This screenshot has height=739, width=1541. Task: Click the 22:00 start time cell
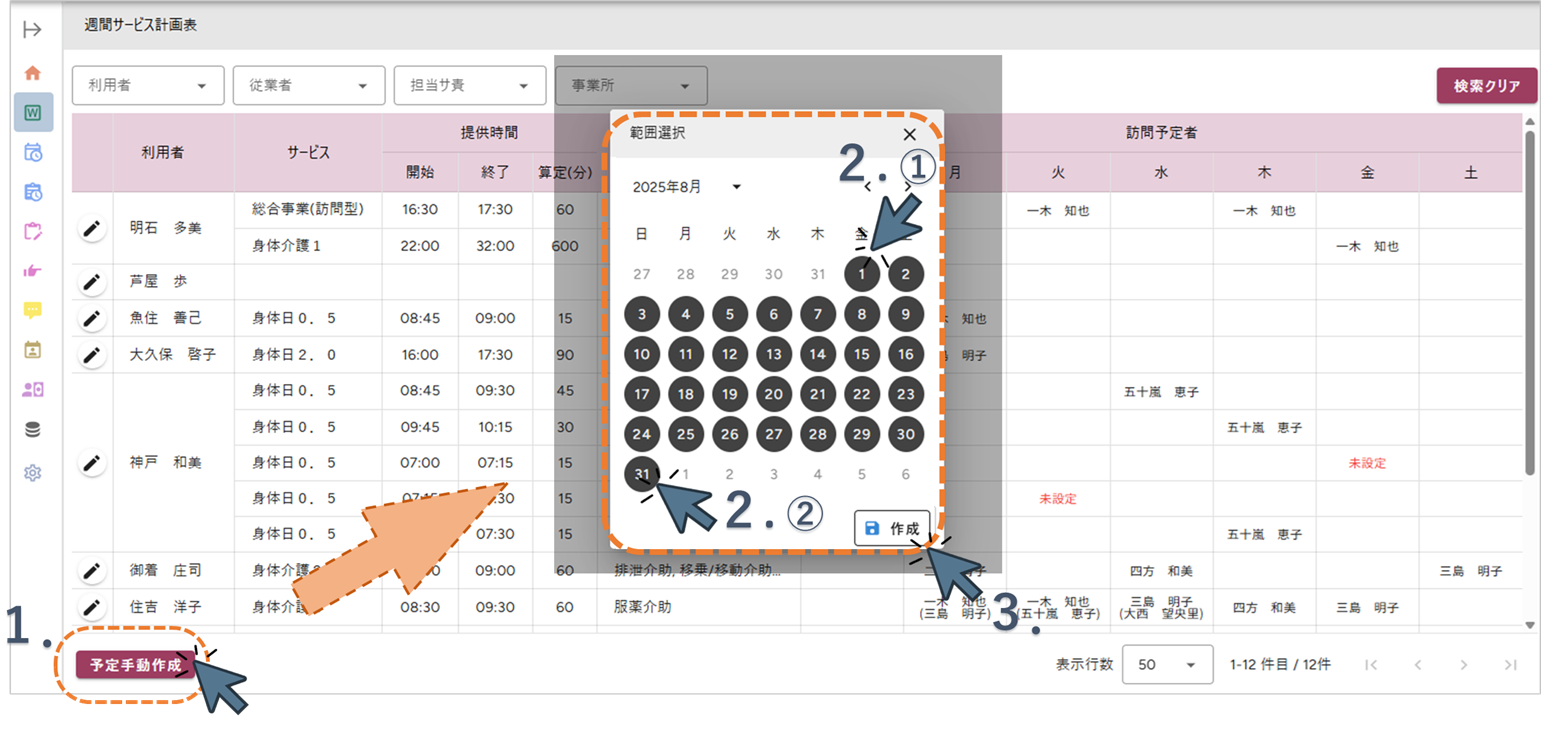420,246
